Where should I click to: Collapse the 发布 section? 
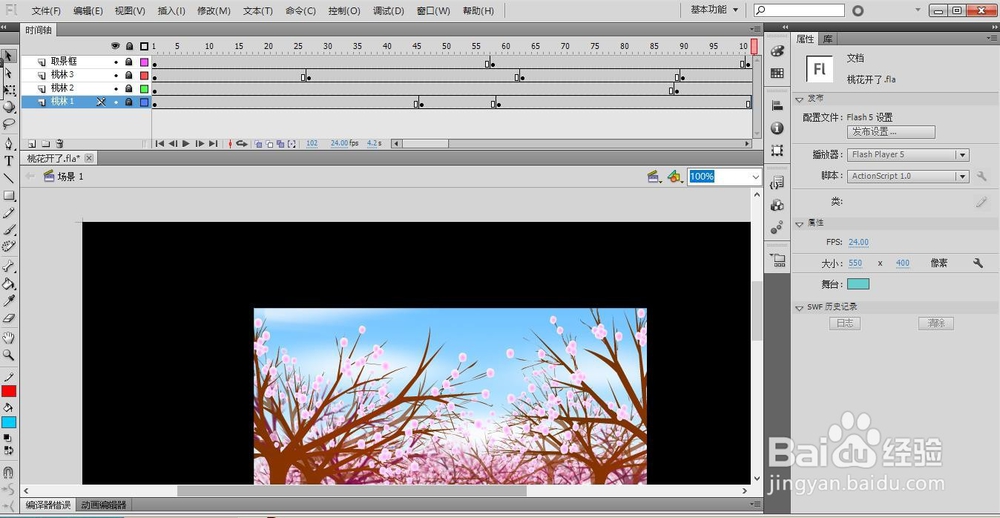pyautogui.click(x=799, y=100)
